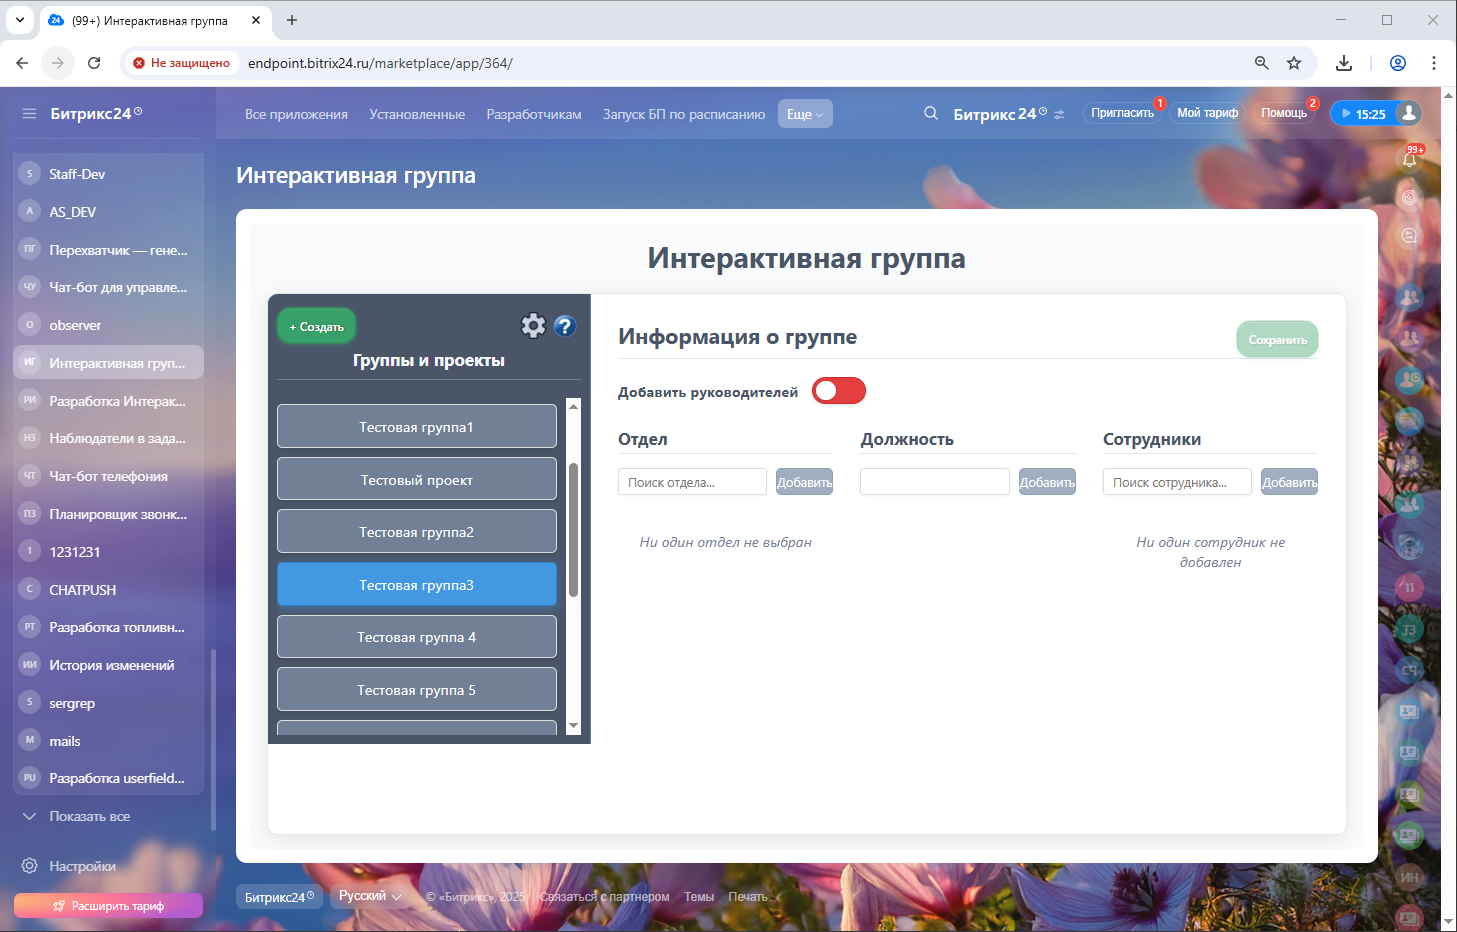This screenshot has width=1457, height=932.
Task: Start the workday timer showing 15:25
Action: pyautogui.click(x=1362, y=114)
